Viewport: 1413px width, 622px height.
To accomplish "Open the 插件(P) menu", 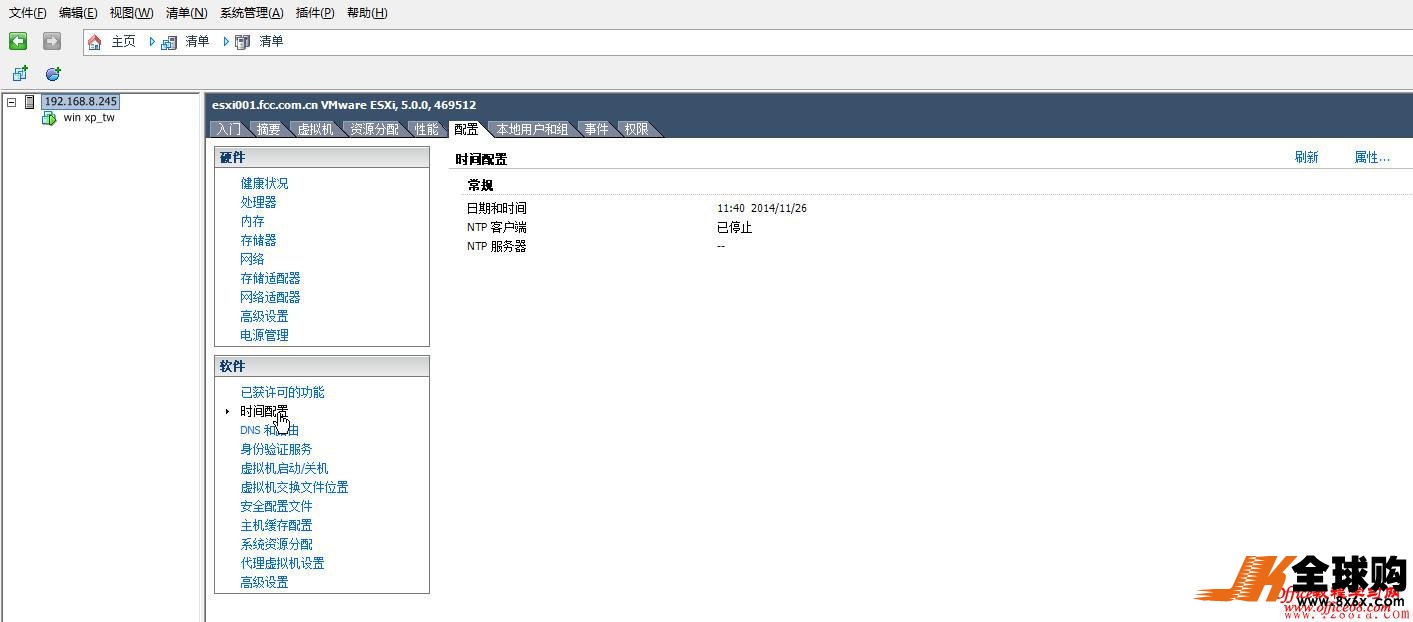I will (315, 13).
